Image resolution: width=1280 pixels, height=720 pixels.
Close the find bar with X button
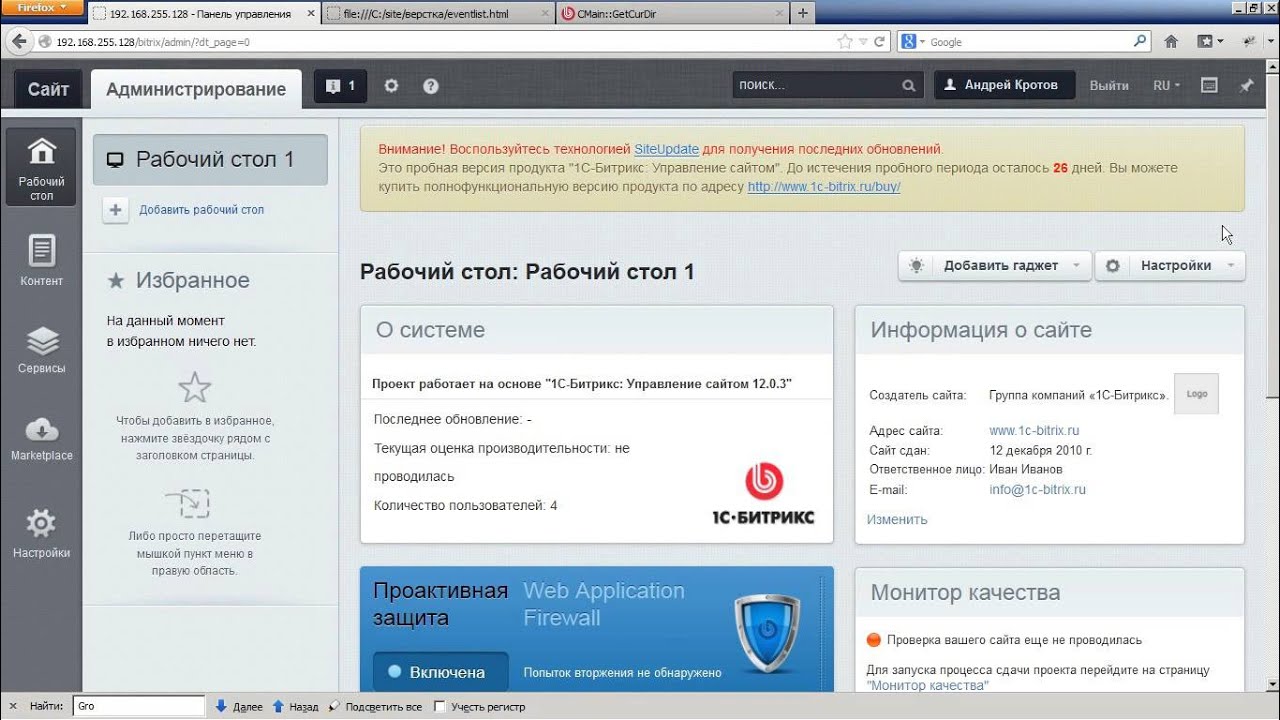[11, 706]
